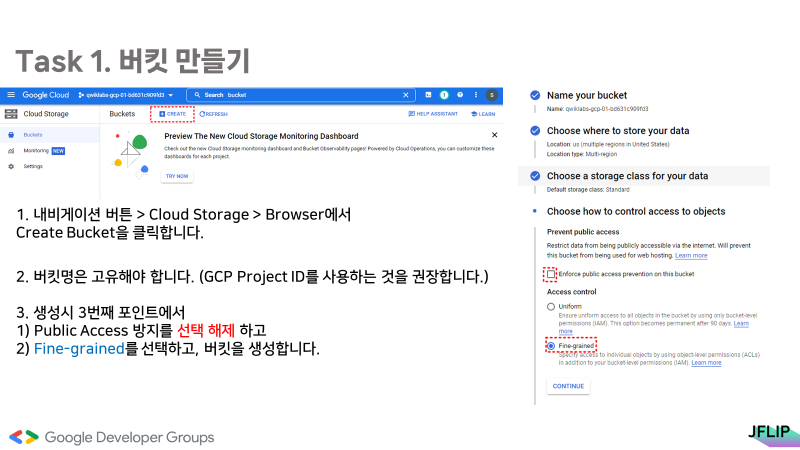
Task: Open Learn more link under Uniform
Action: point(741,323)
